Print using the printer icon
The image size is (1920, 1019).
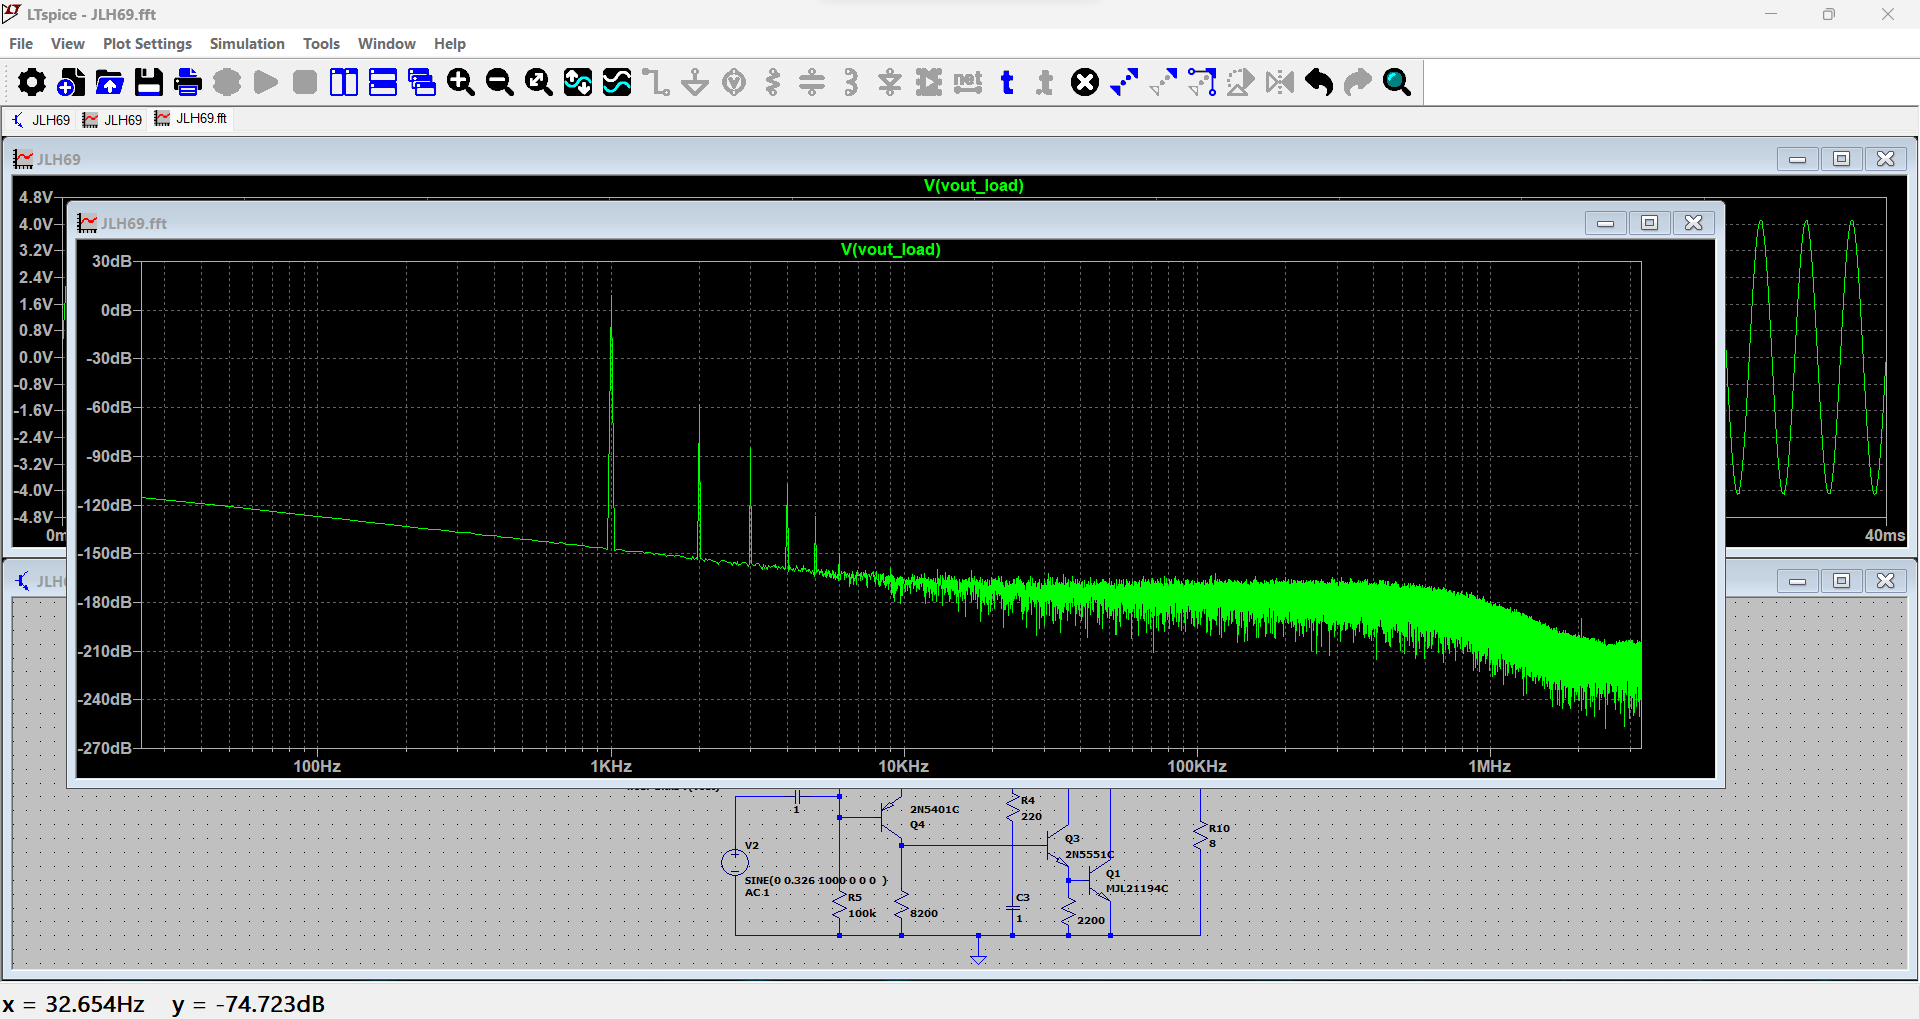pyautogui.click(x=188, y=82)
